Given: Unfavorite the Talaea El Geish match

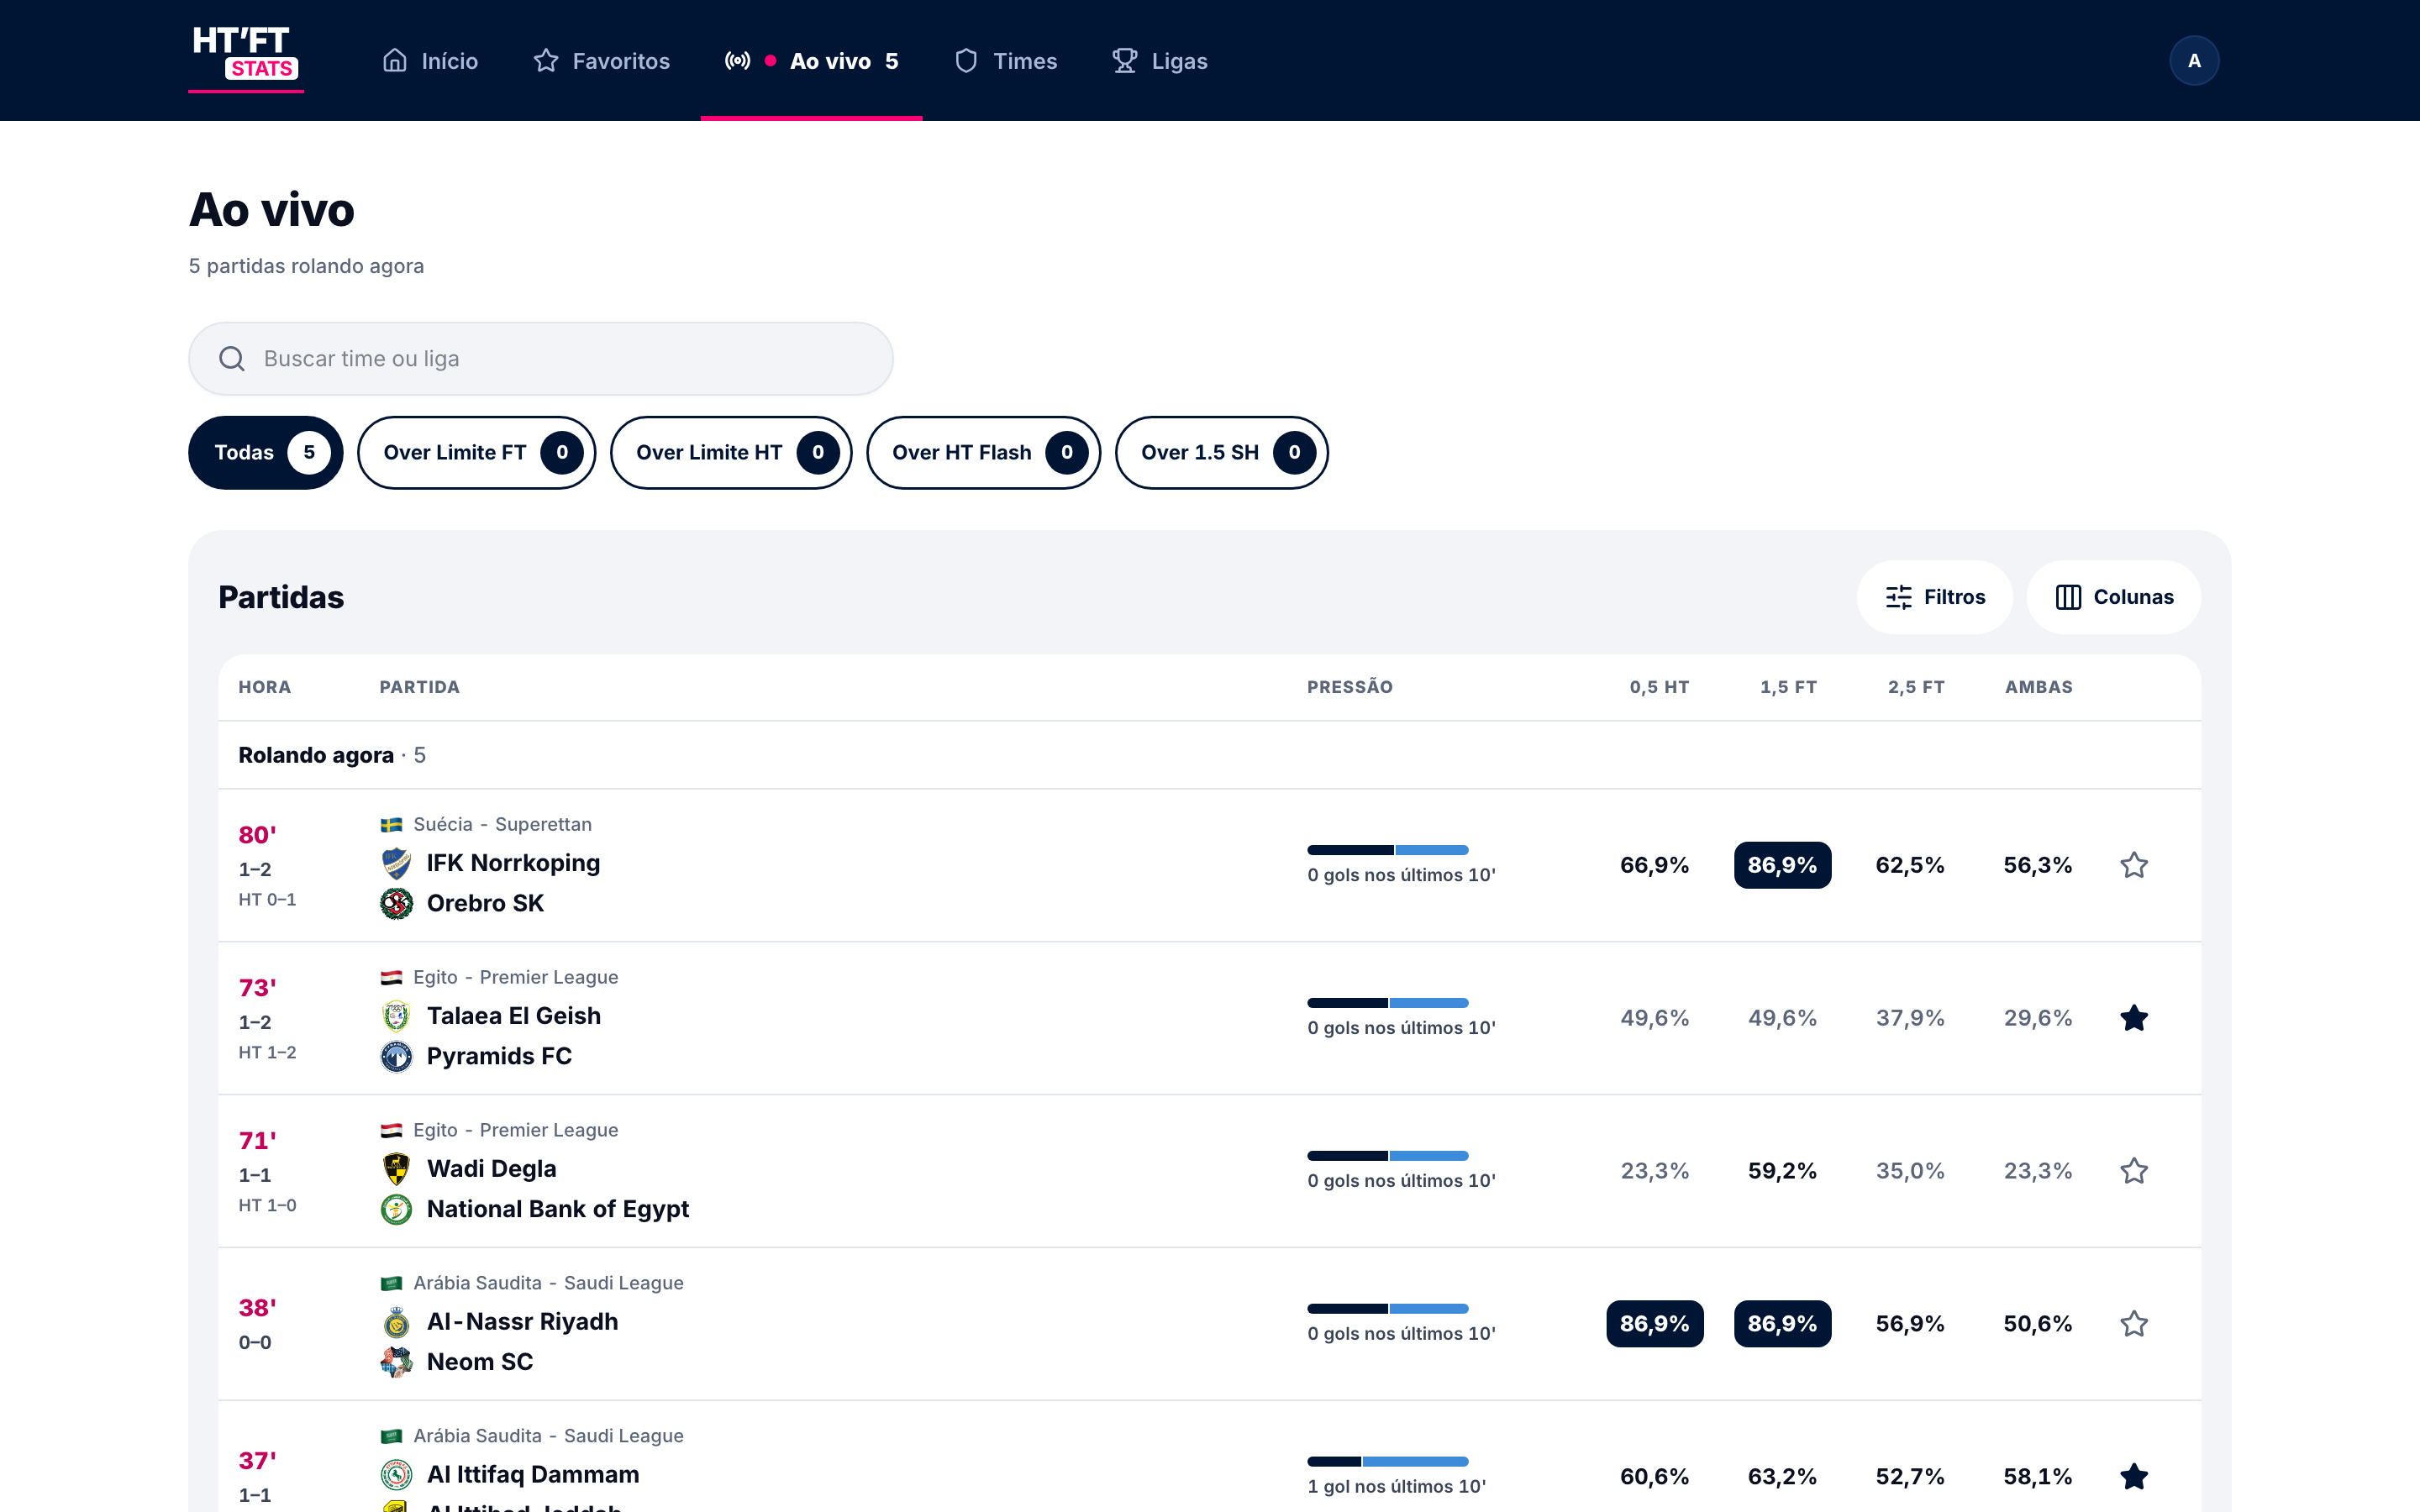Looking at the screenshot, I should pos(2134,1018).
